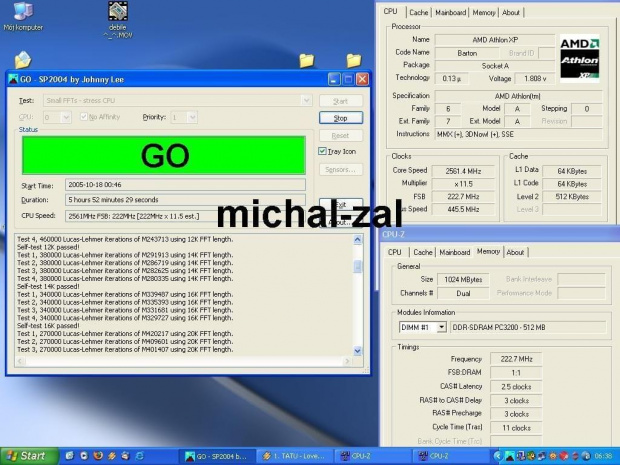Click the Cycle Time (Tras) value 11 clocks
This screenshot has width=620, height=465.
coord(516,428)
